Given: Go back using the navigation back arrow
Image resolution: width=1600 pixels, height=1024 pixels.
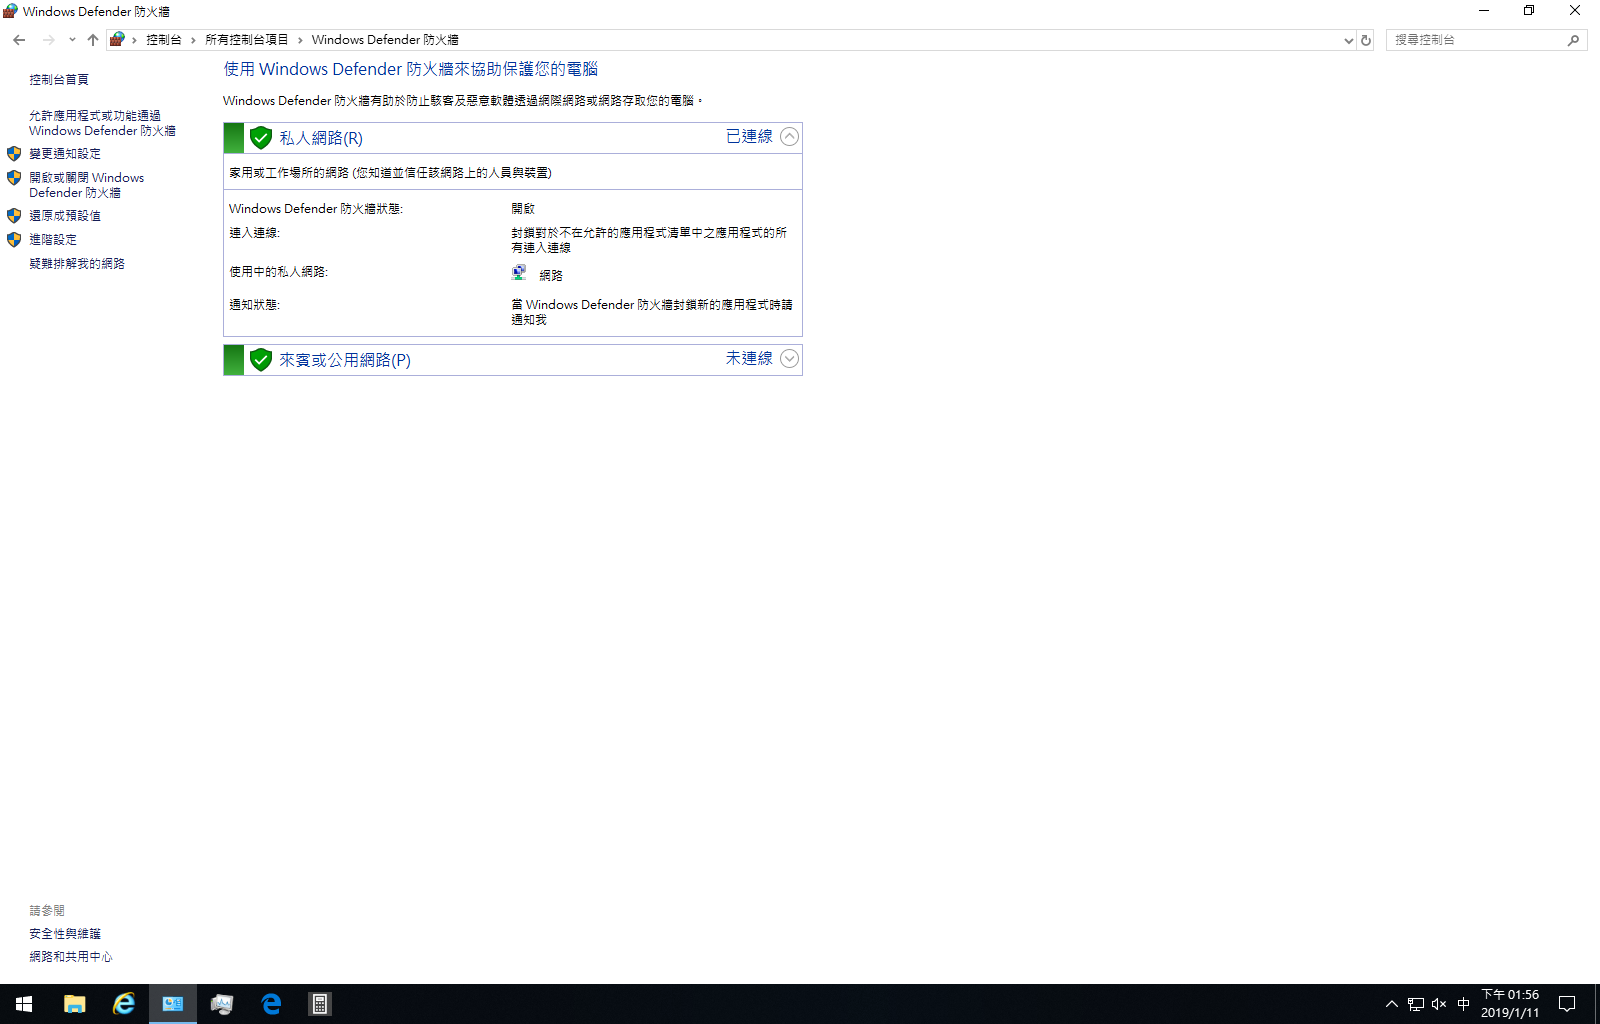Looking at the screenshot, I should pos(19,40).
